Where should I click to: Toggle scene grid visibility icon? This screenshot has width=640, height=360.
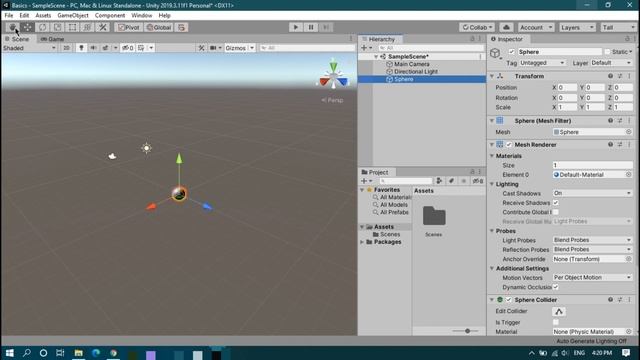[x=141, y=48]
